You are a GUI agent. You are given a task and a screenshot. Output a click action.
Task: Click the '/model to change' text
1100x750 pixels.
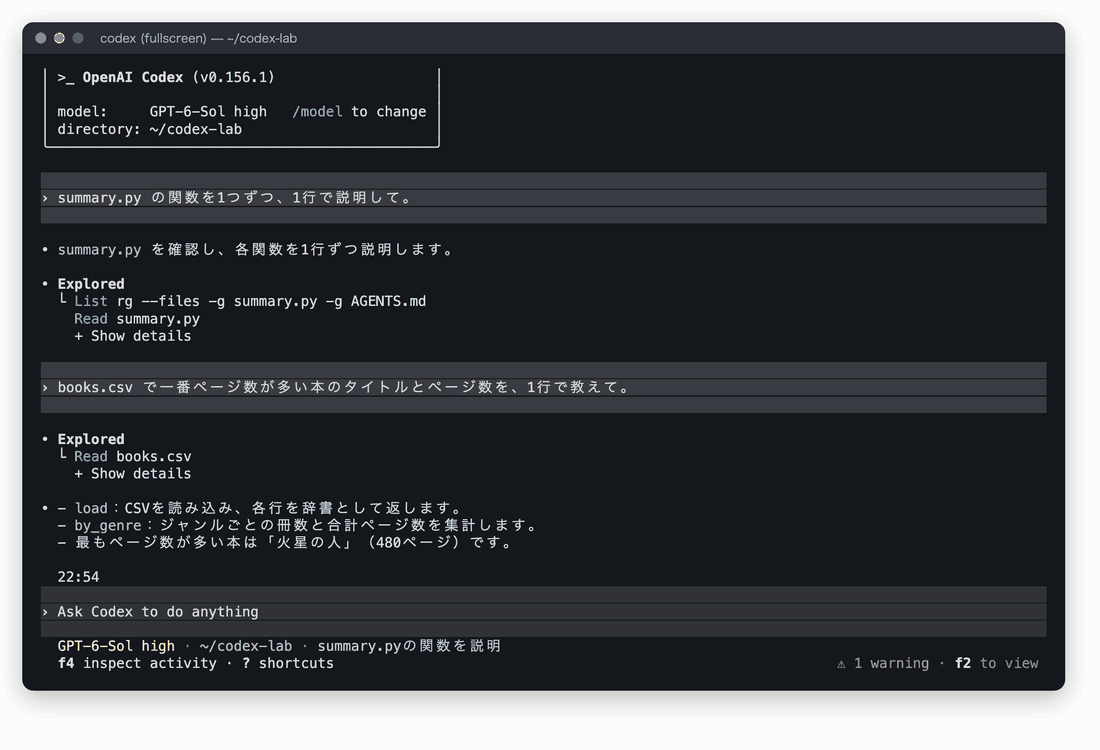click(359, 112)
